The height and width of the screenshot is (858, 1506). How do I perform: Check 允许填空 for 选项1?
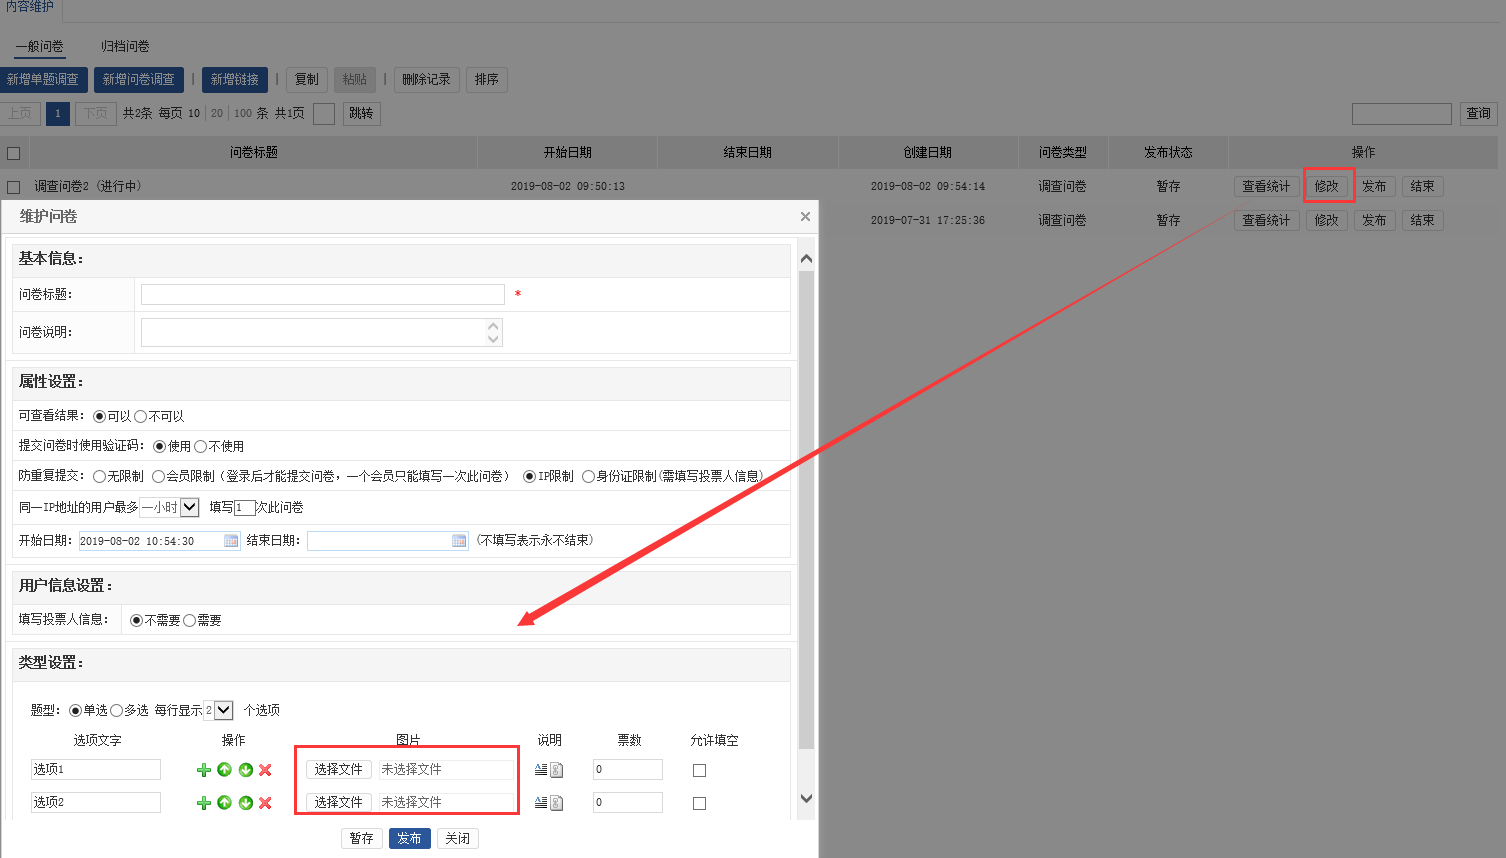[x=699, y=770]
